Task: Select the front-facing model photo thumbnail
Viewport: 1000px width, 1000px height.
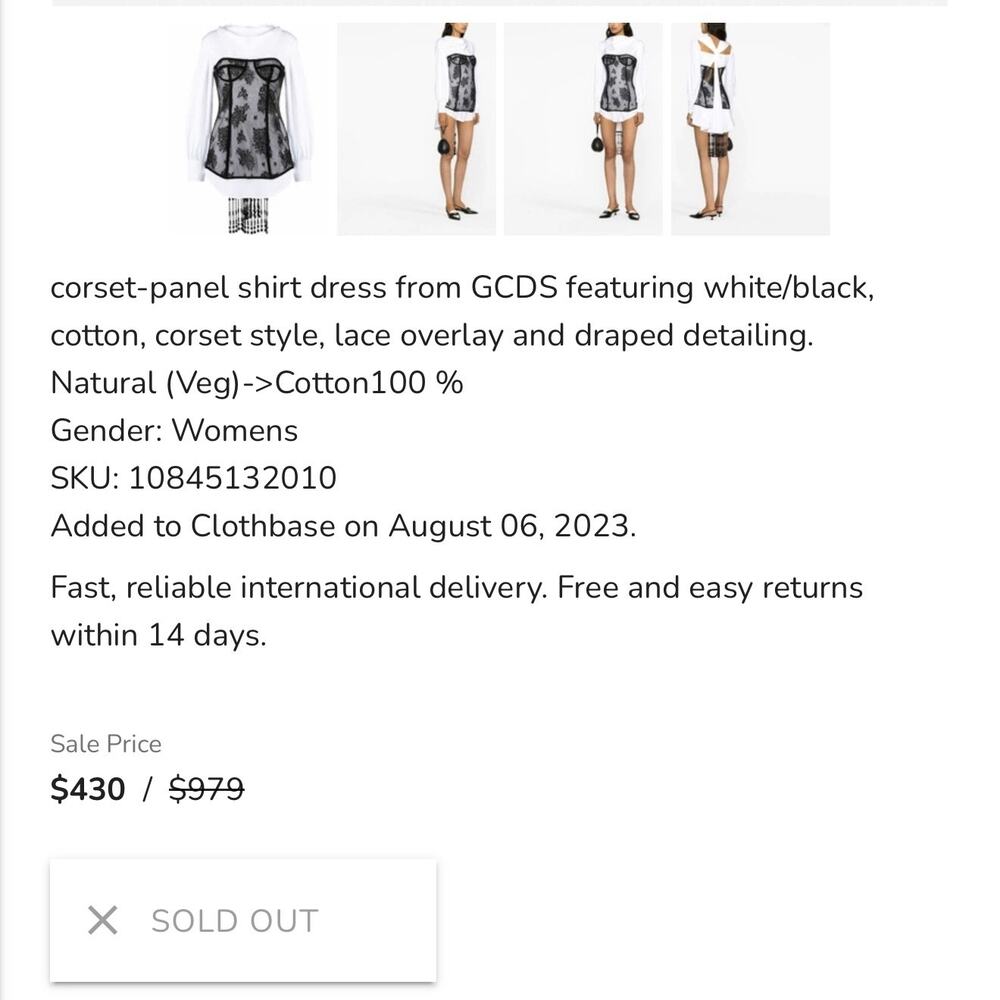Action: [583, 129]
